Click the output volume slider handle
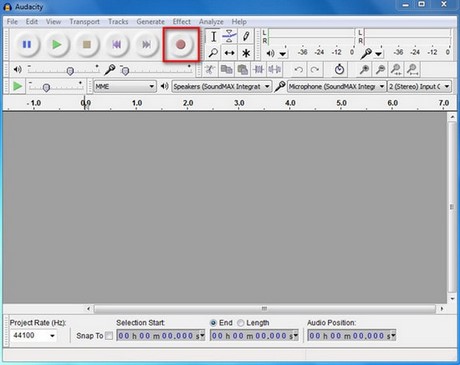Viewport: 460px width, 365px height. coord(70,71)
